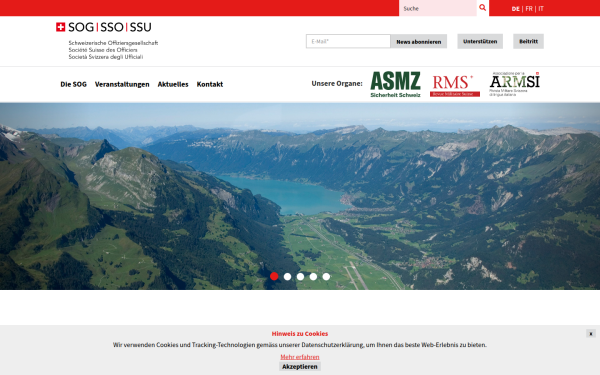600x375 pixels.
Task: Click the Unterstützen button
Action: [480, 41]
